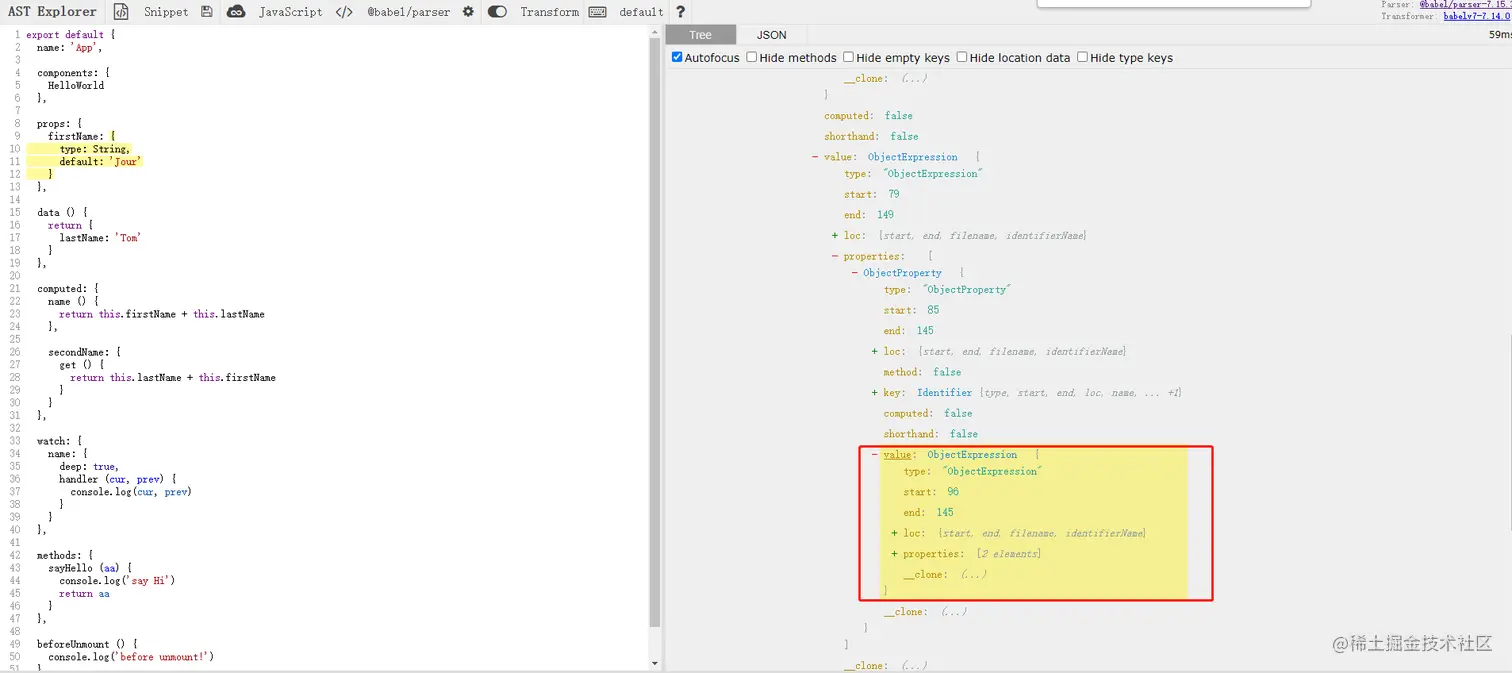This screenshot has height=673, width=1512.
Task: Expand properties [2 elements] node
Action: [x=894, y=554]
